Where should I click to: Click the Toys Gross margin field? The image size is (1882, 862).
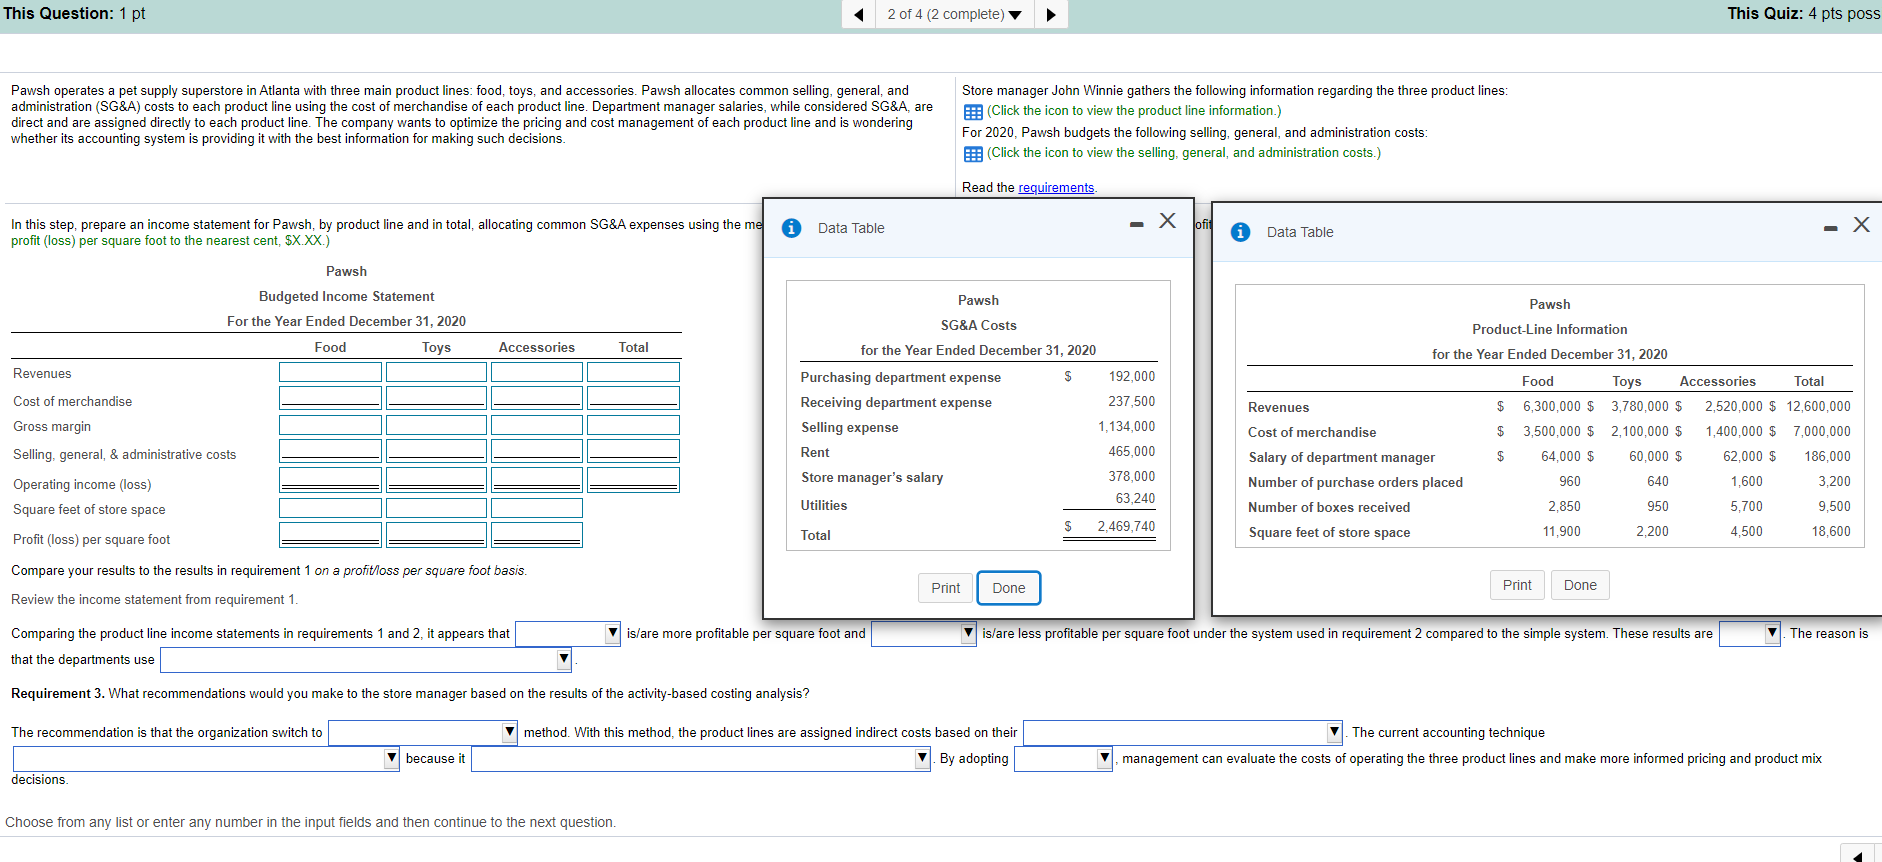point(436,425)
